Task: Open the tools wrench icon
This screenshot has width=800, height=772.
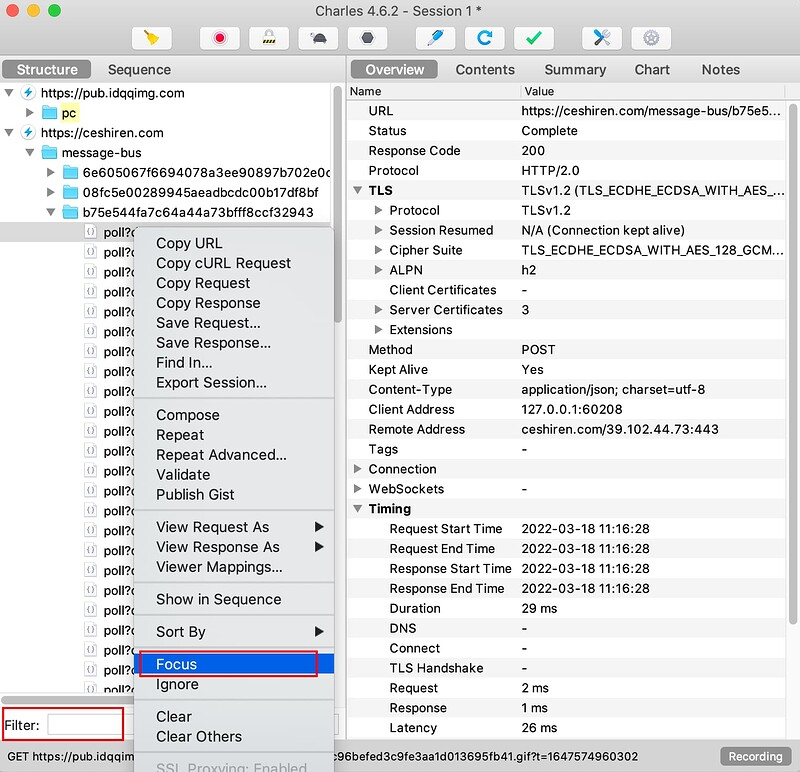Action: (602, 38)
